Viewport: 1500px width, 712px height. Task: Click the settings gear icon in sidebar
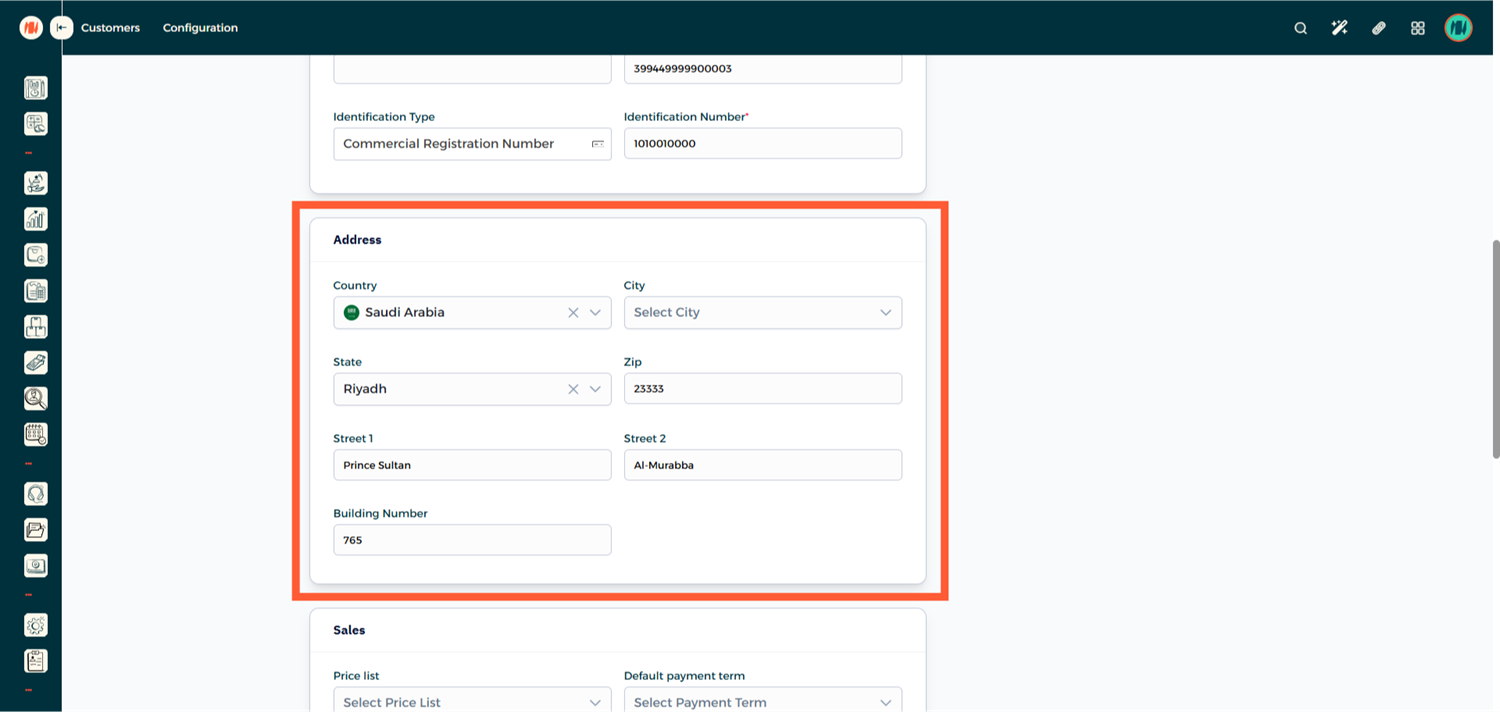pyautogui.click(x=36, y=625)
